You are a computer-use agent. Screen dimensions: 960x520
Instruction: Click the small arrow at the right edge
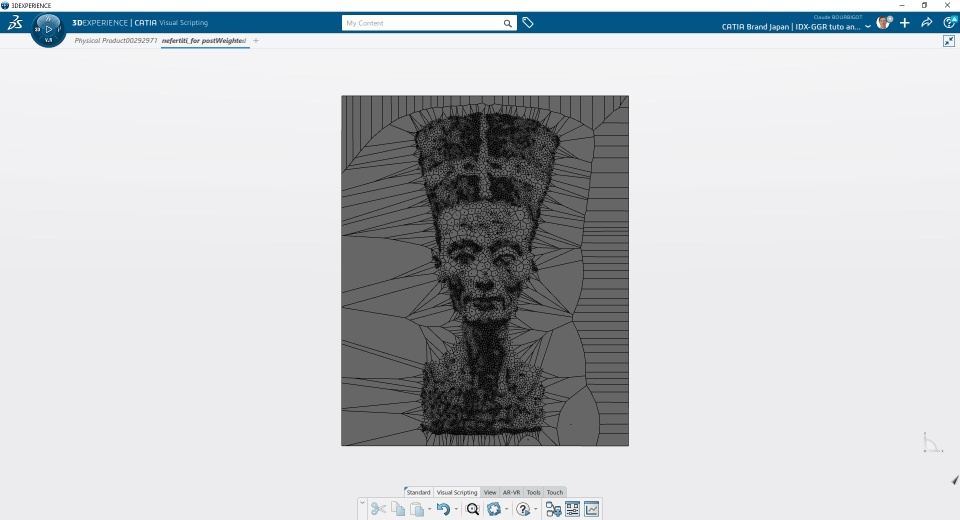955,480
